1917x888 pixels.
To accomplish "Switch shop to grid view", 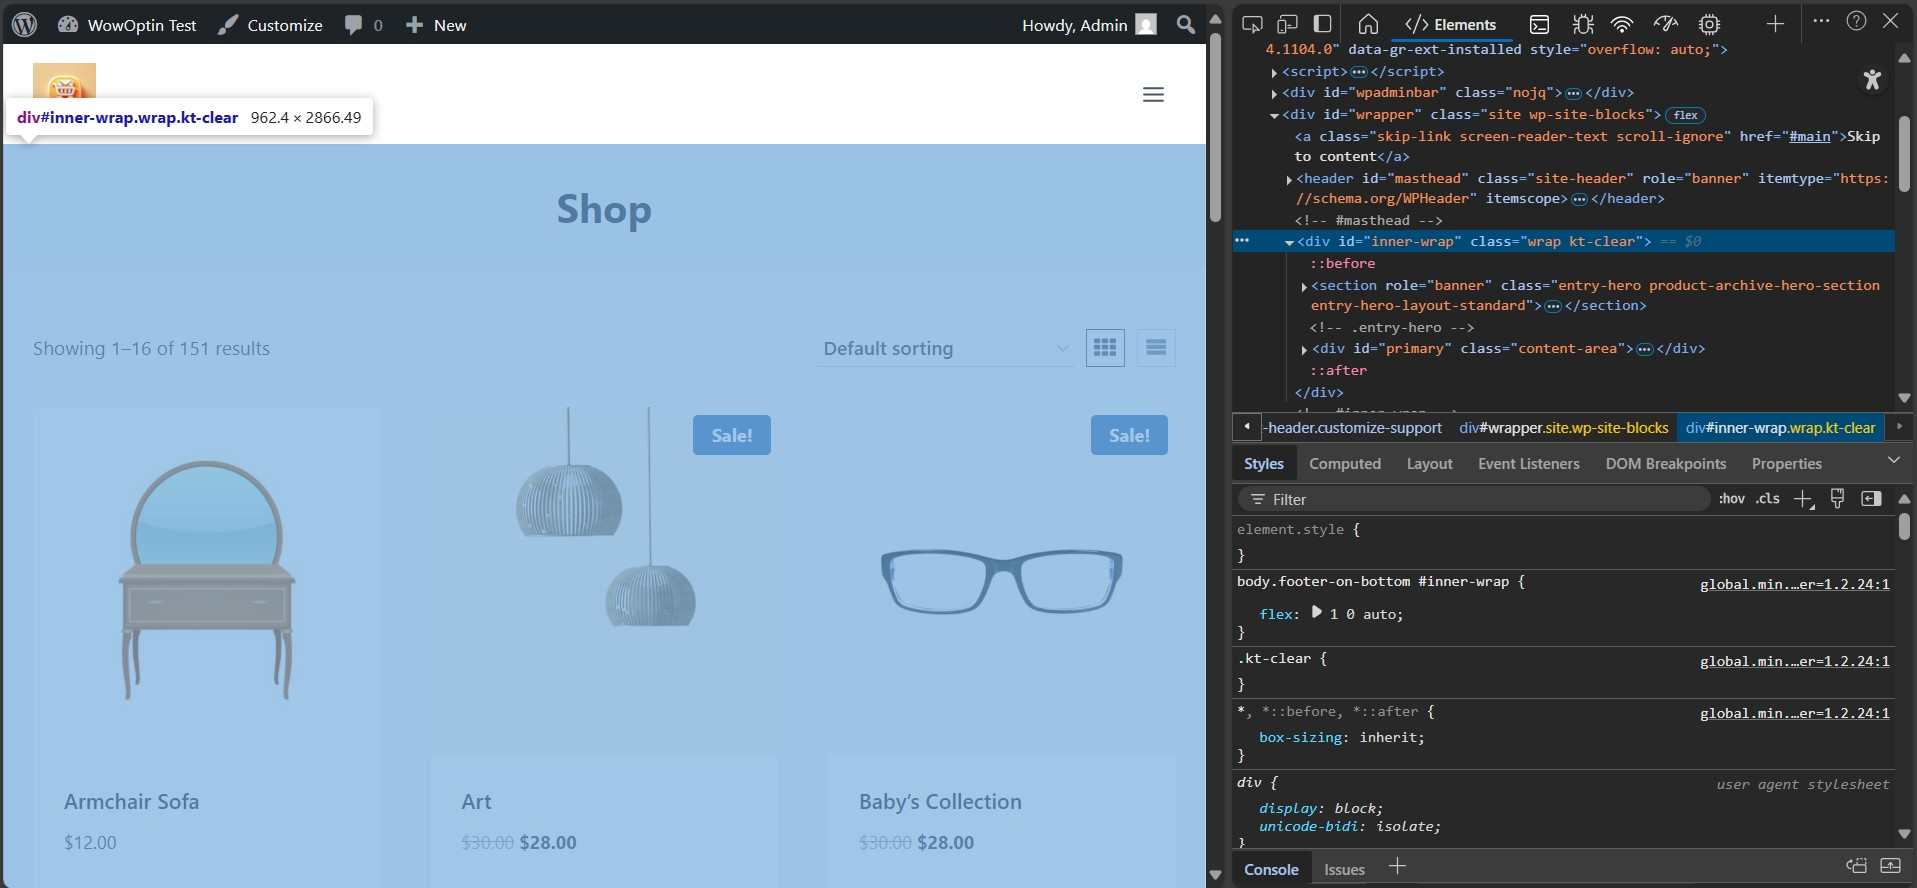I will click(1105, 347).
